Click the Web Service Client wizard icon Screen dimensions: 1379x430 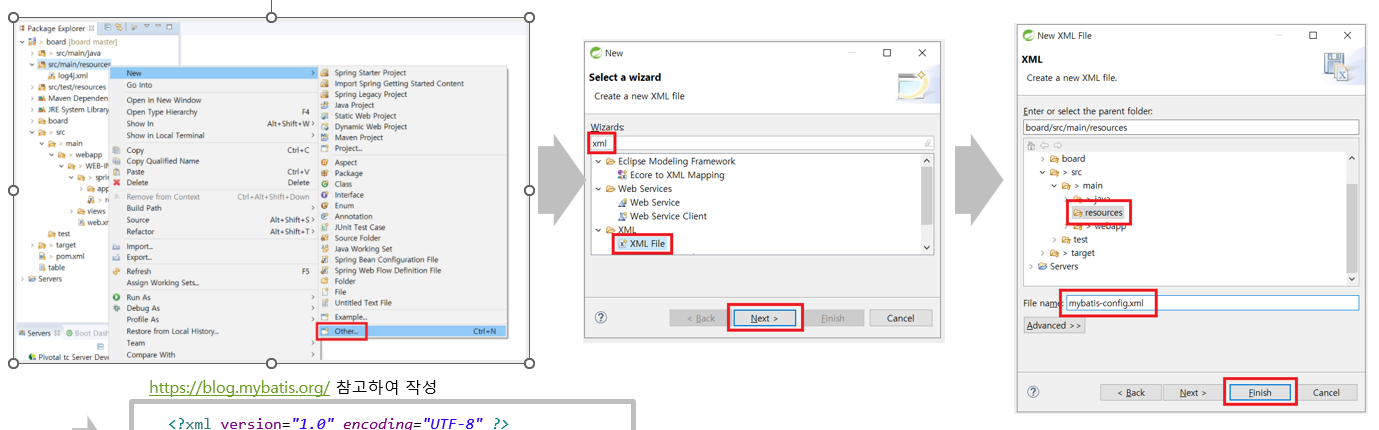[621, 216]
